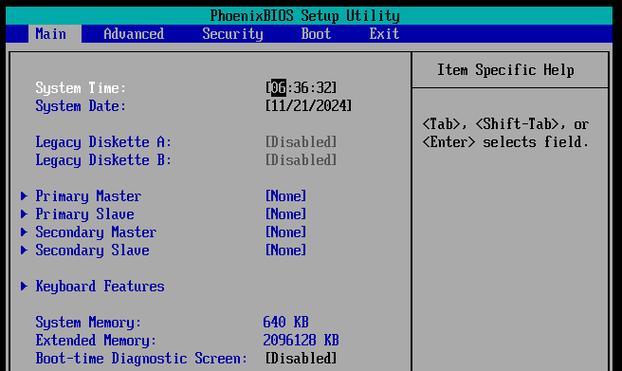Open the Primary Slave submenu label
622x371 pixels.
click(x=85, y=214)
